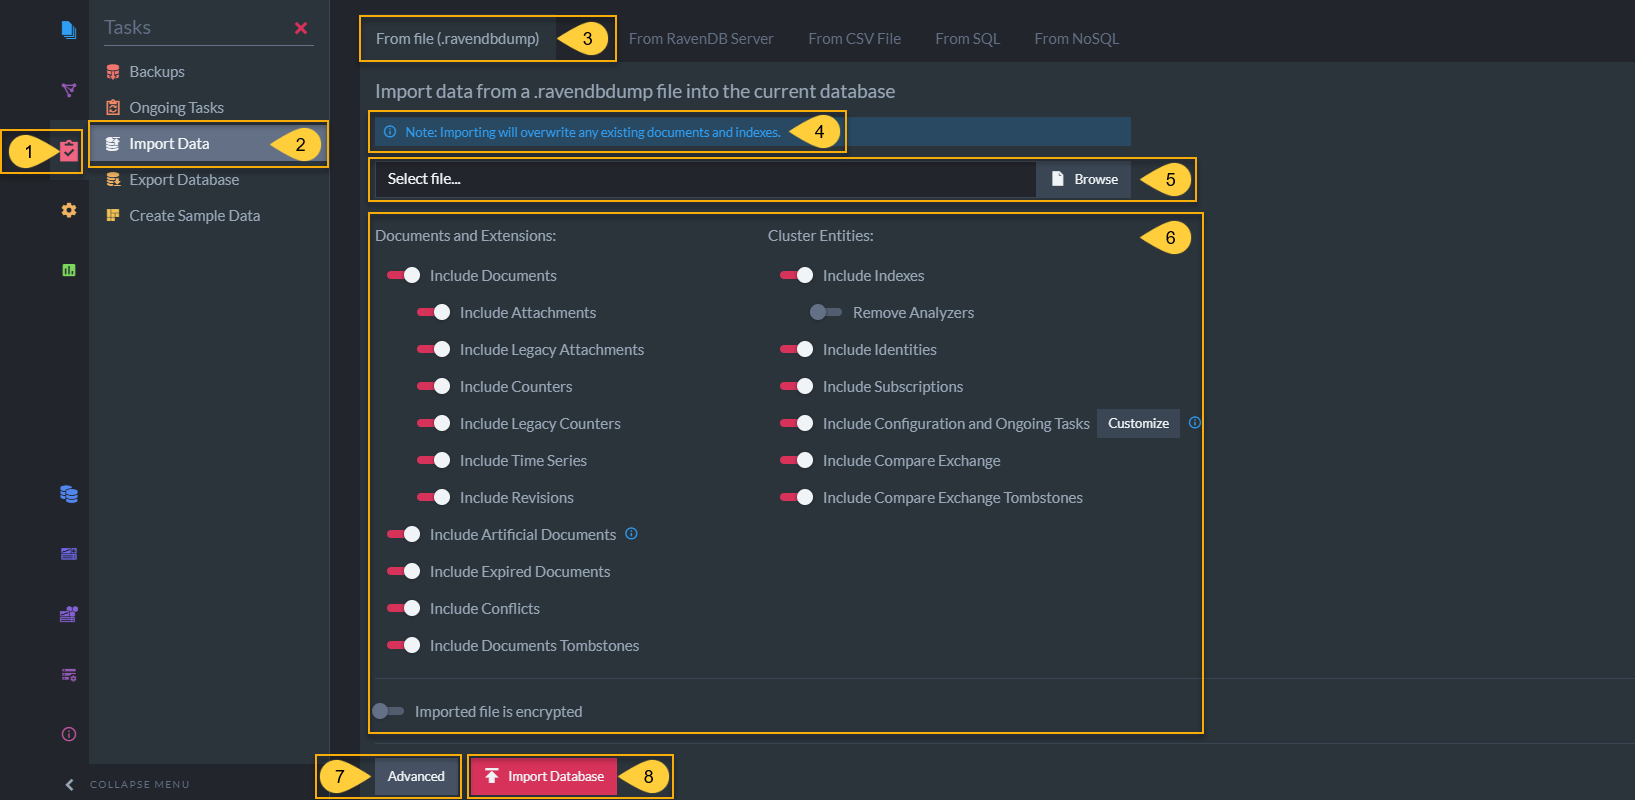Collapse the menu using the chevron arrow

(69, 785)
